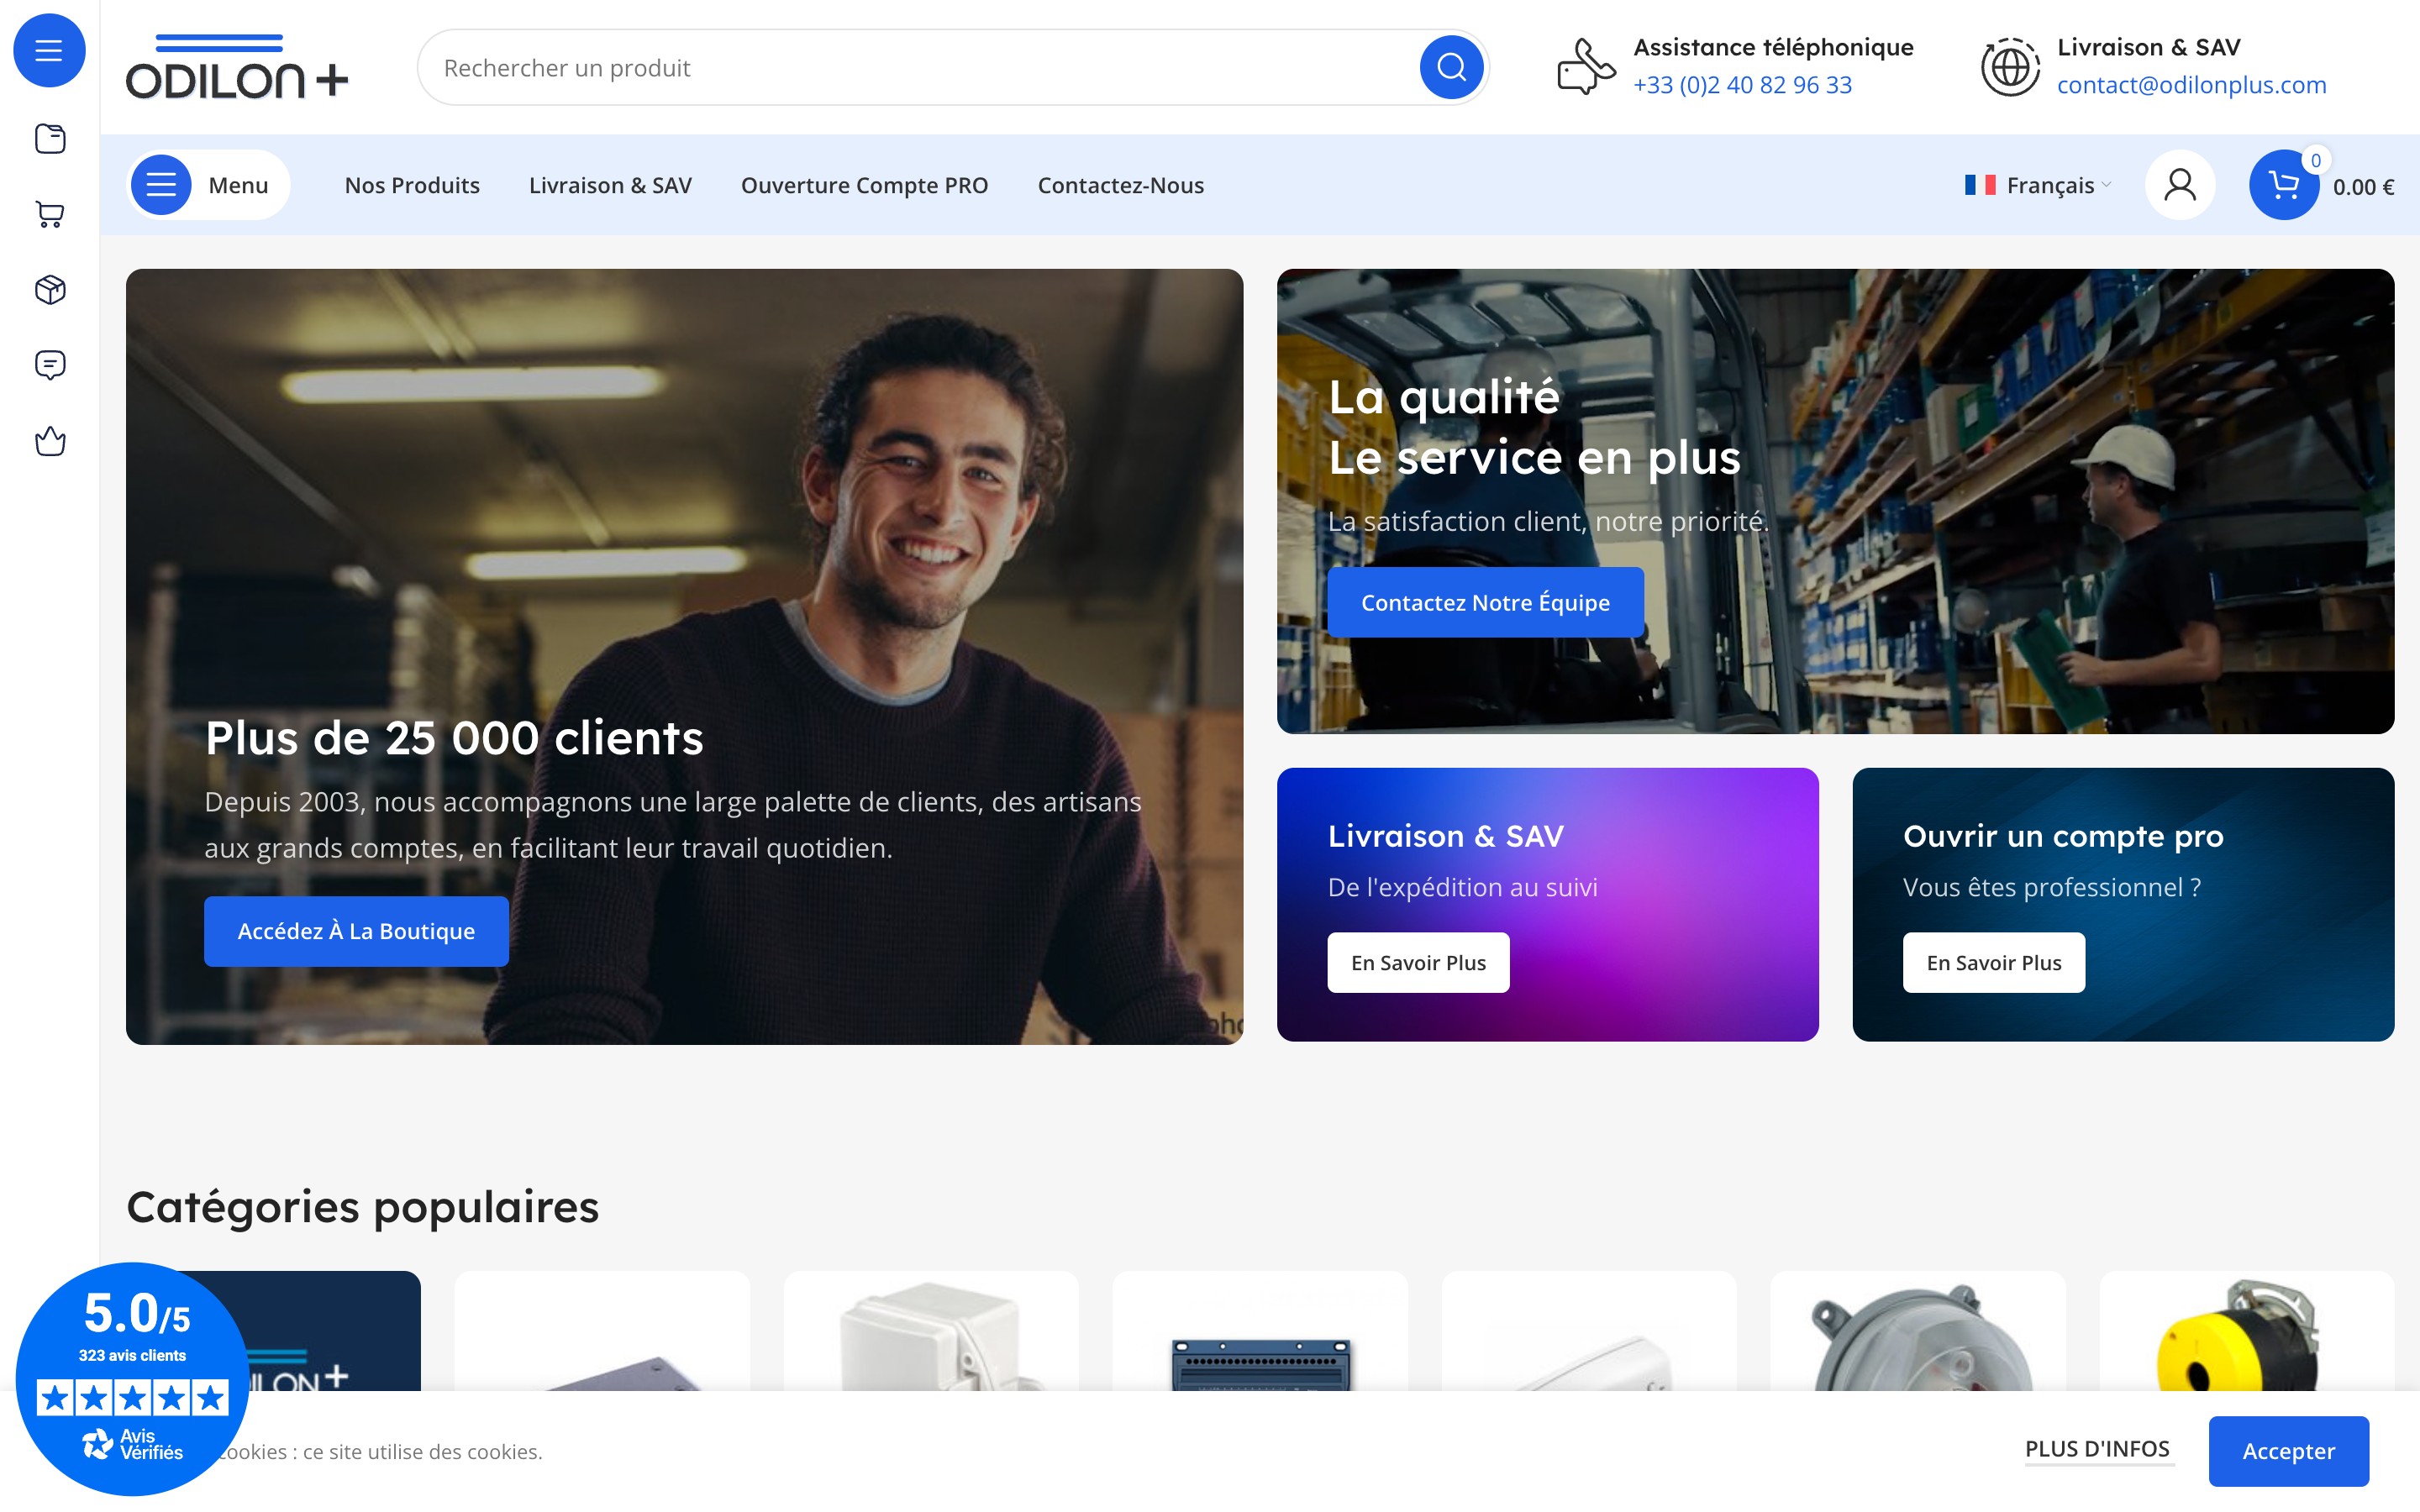The height and width of the screenshot is (1512, 2420).
Task: Click the chat message icon in sidebar
Action: click(x=50, y=365)
